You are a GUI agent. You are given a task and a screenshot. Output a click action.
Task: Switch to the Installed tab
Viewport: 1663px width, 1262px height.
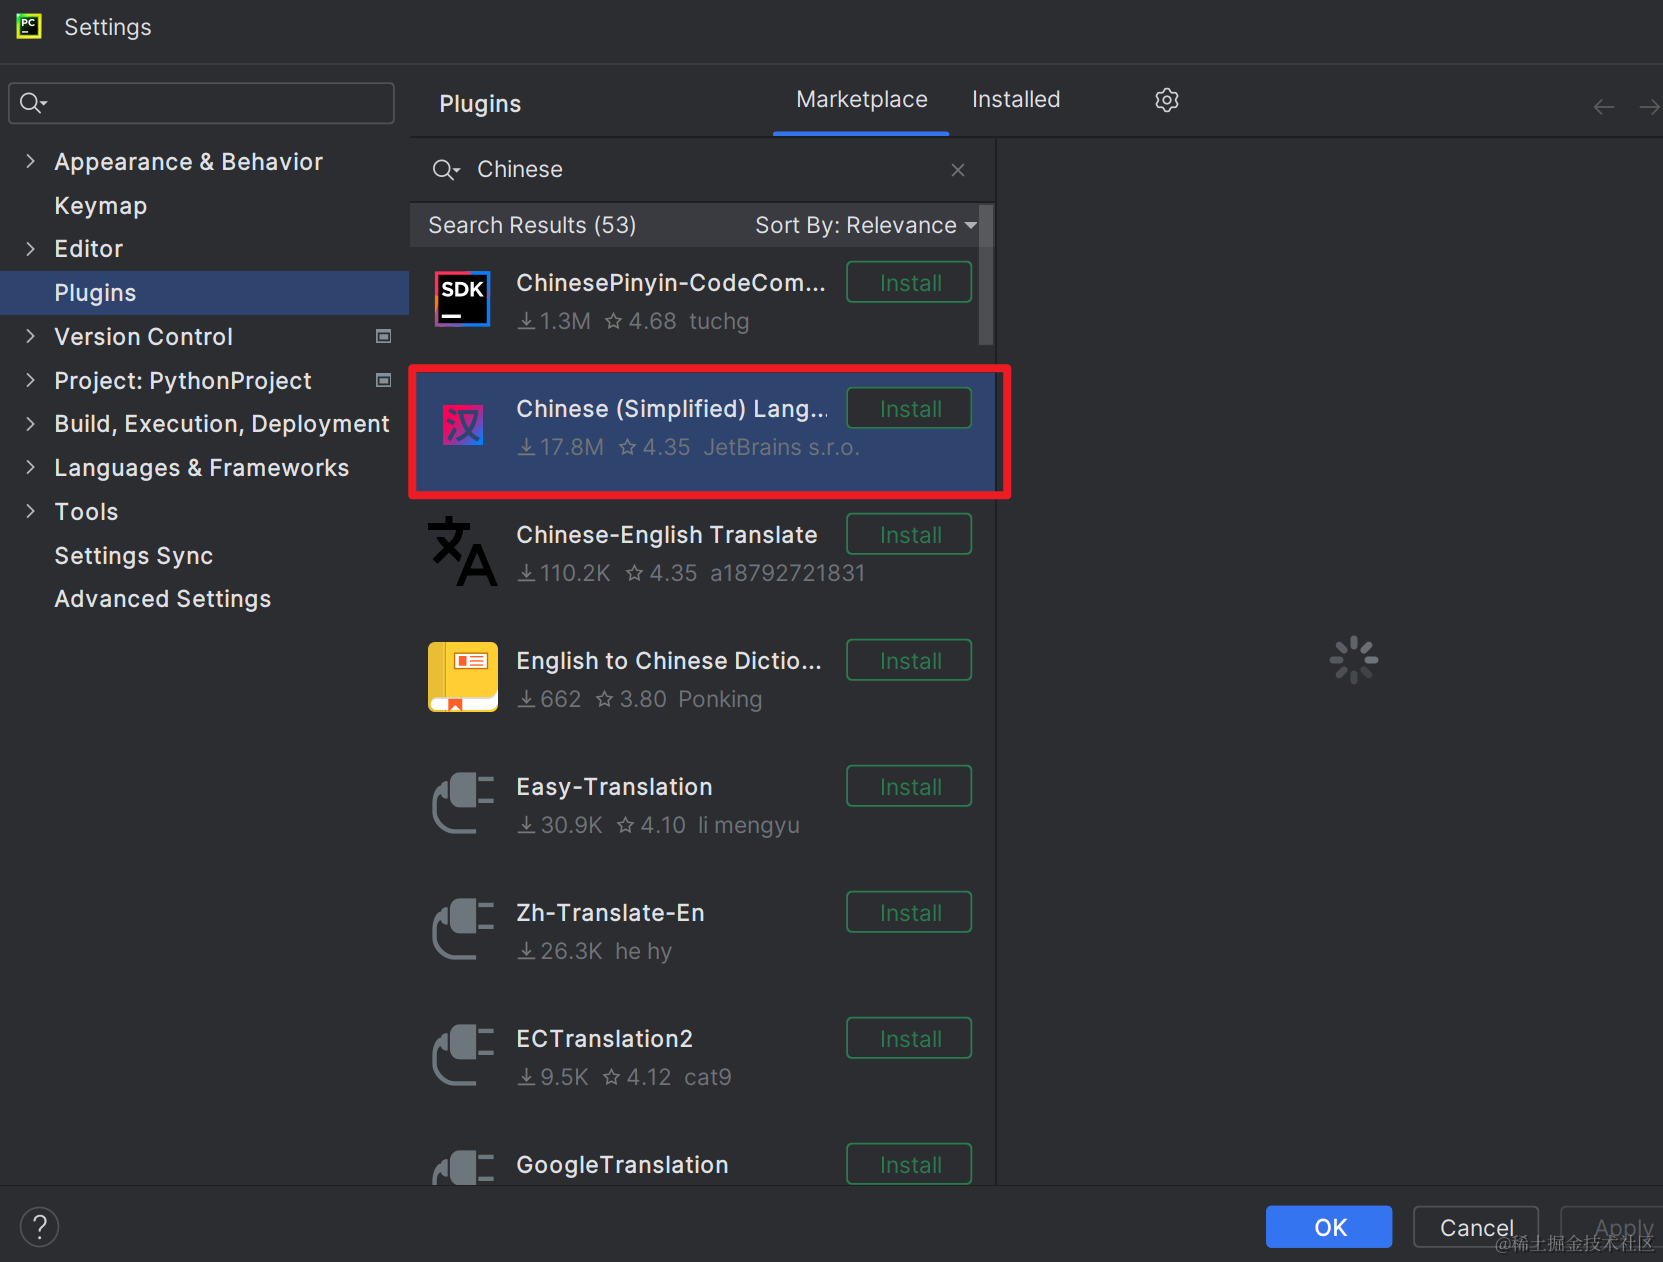pos(1016,100)
